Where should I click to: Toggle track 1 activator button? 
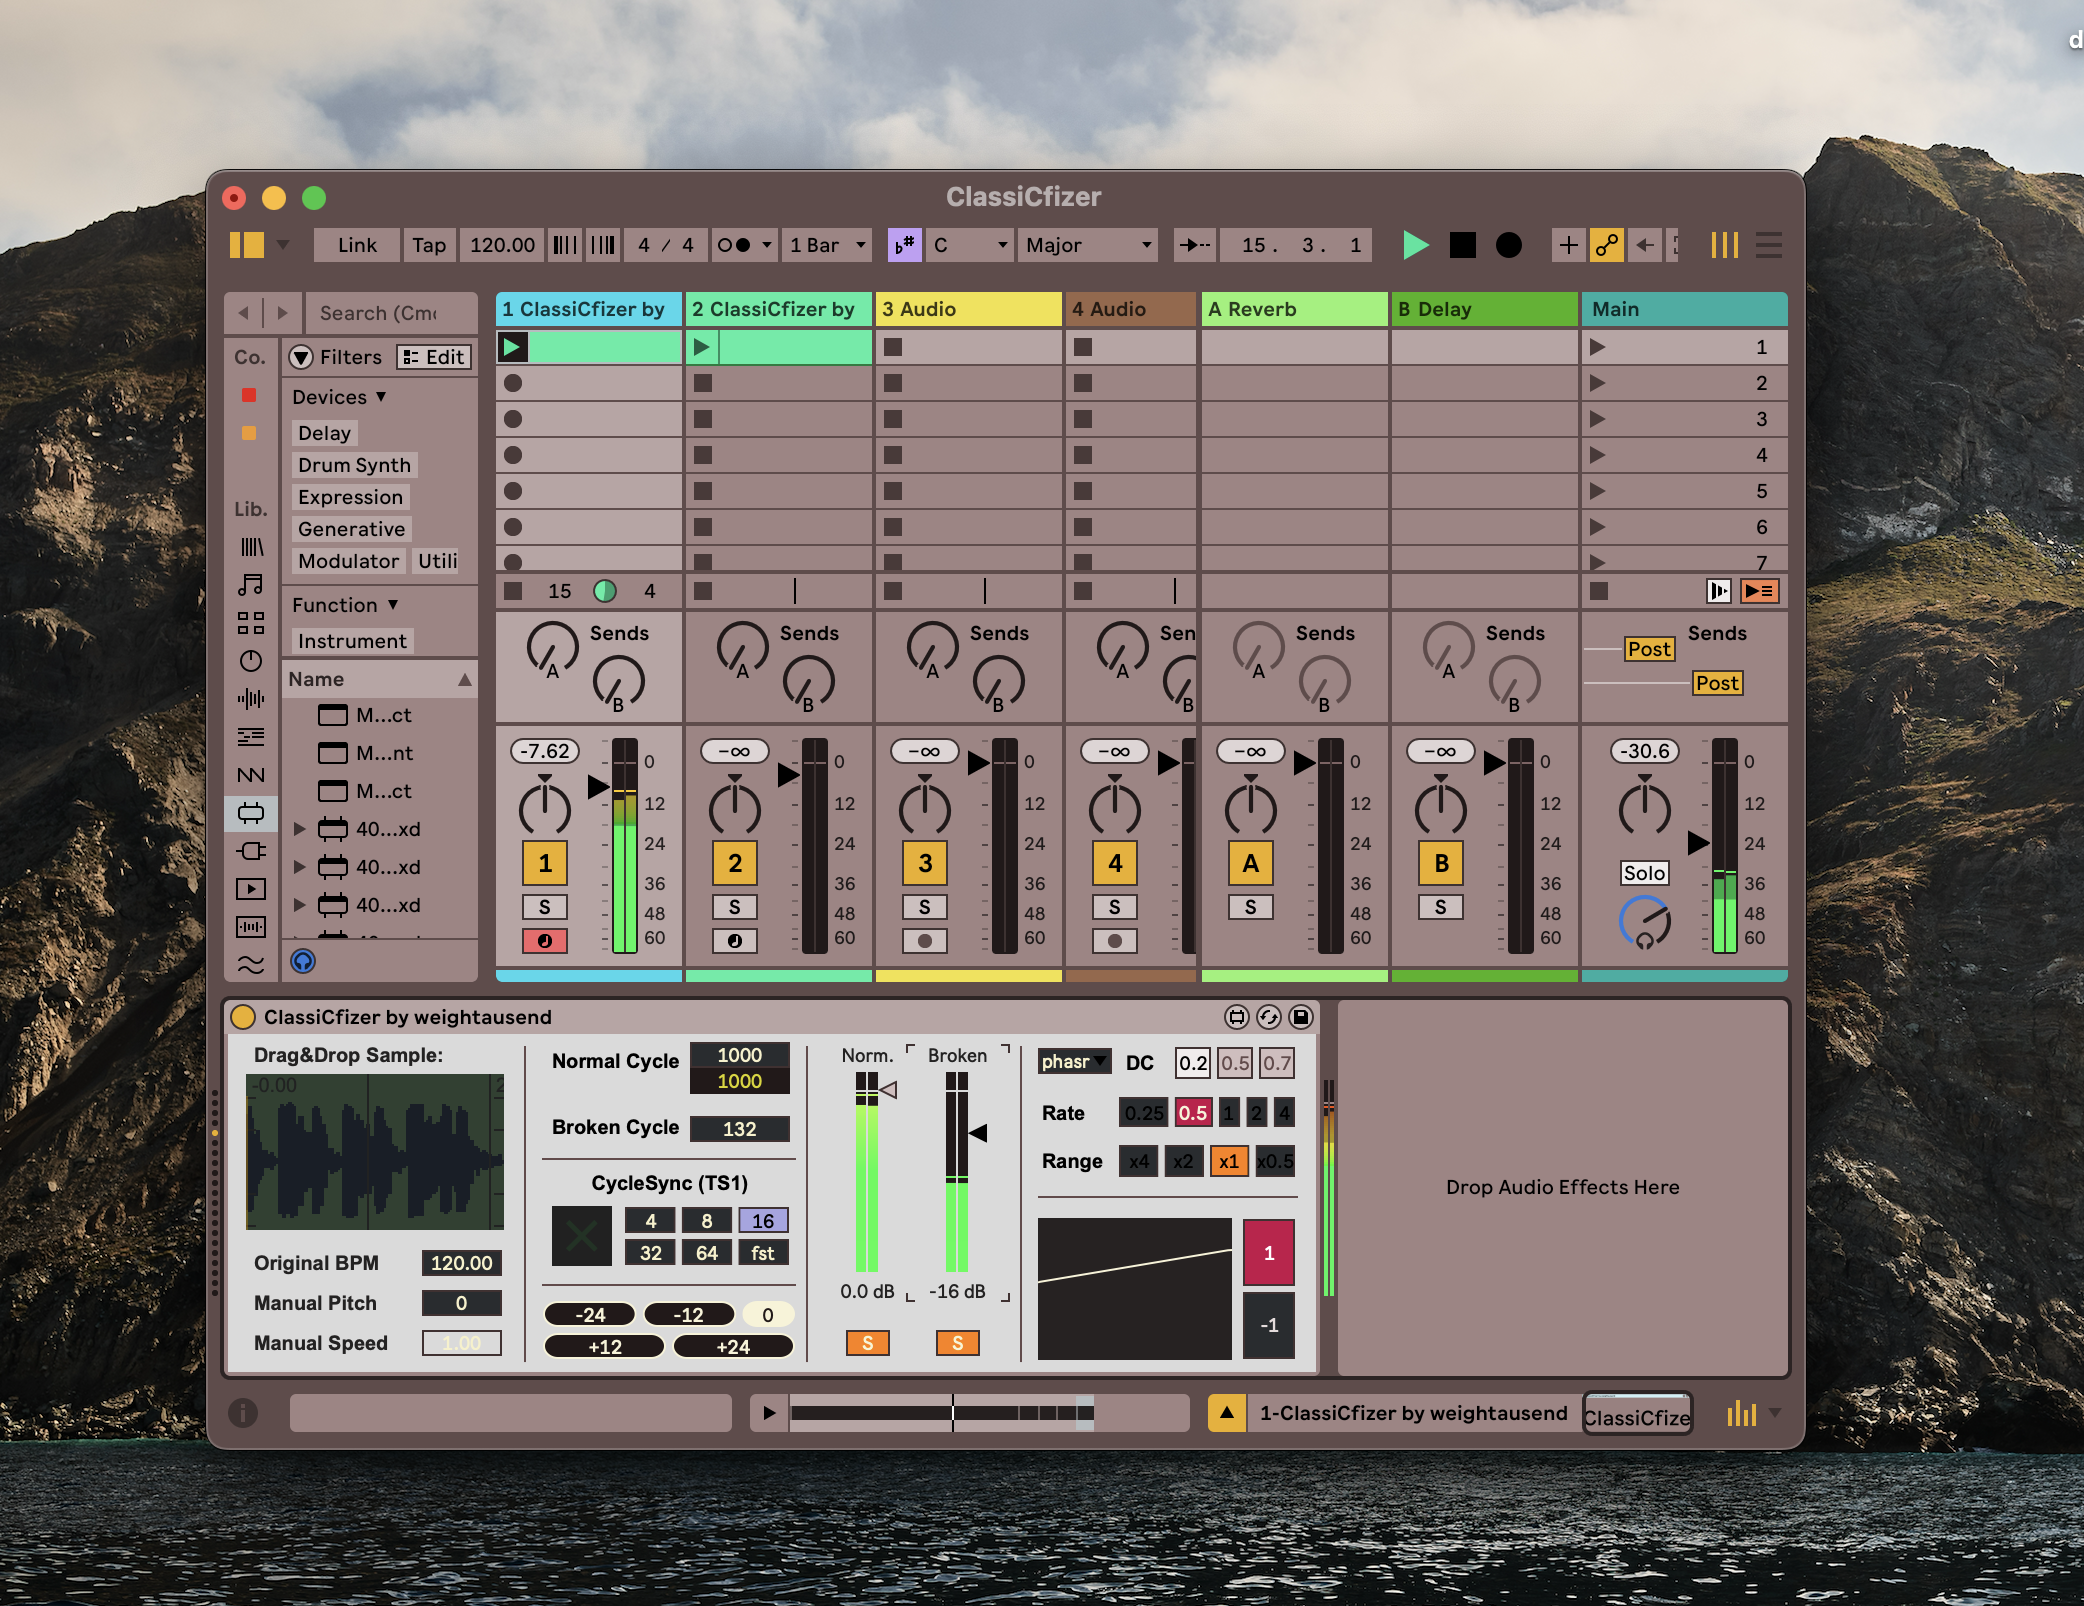point(544,863)
